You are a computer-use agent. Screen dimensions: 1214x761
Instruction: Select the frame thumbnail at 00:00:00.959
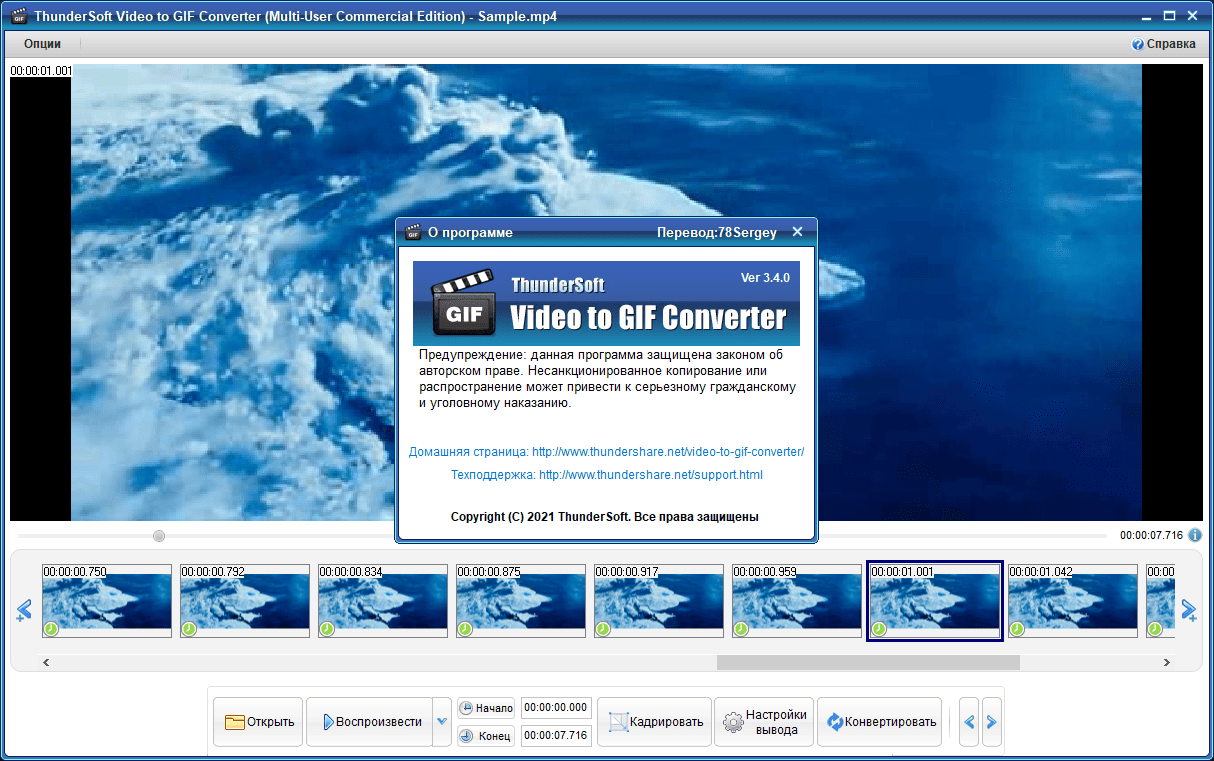pos(797,601)
